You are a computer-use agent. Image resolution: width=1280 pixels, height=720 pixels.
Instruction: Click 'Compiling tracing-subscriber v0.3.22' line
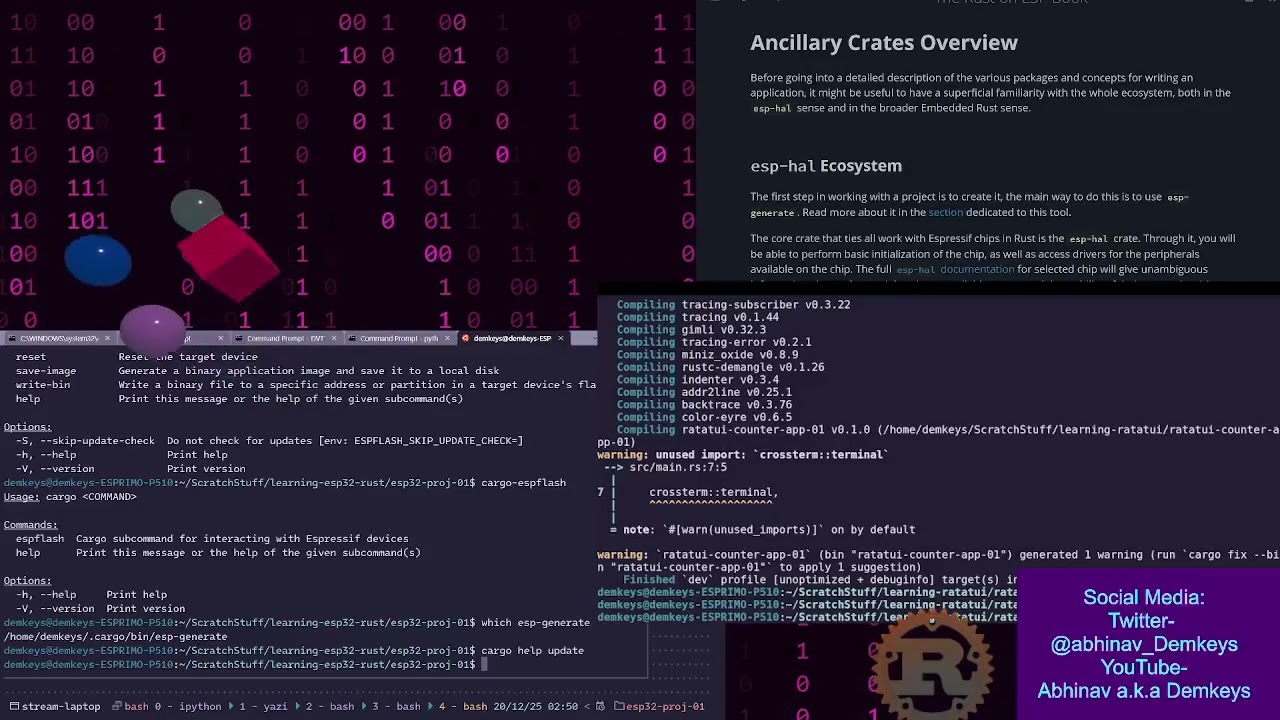(x=733, y=305)
